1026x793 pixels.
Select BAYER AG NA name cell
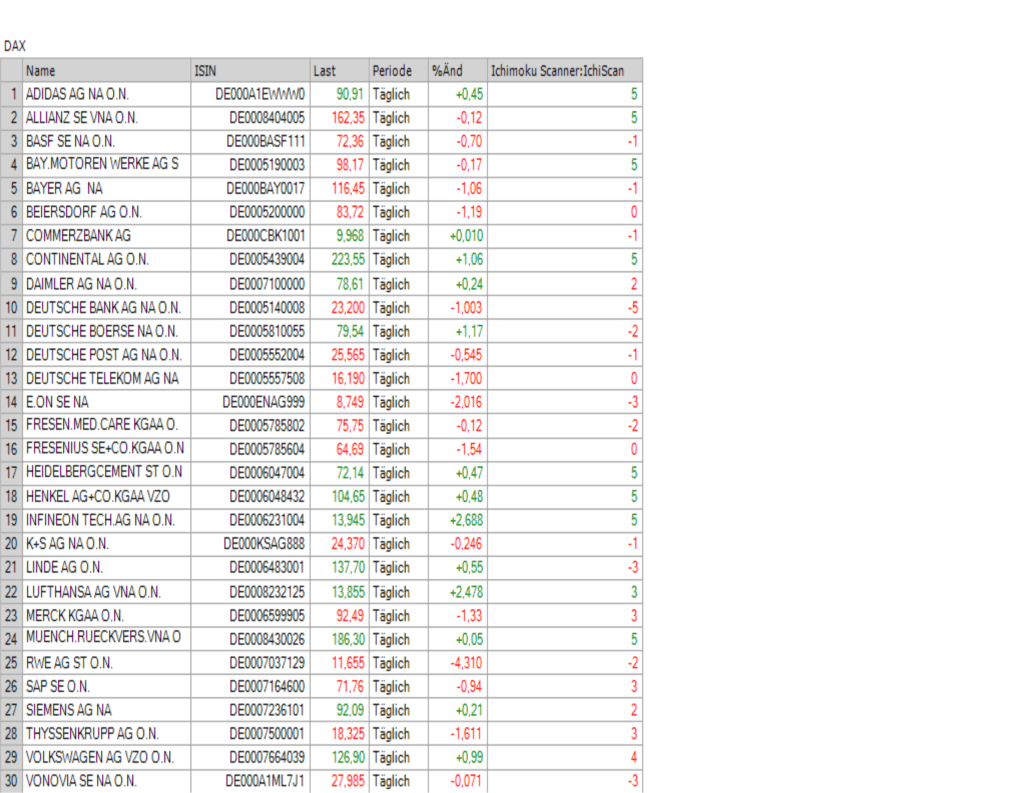[107, 188]
